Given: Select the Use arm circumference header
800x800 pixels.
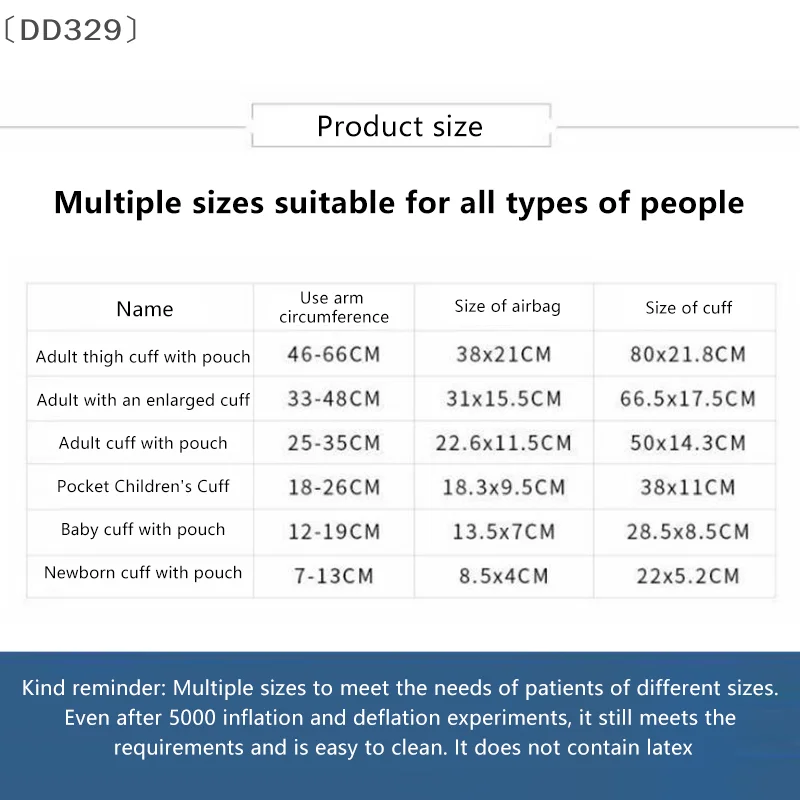Looking at the screenshot, I should (x=334, y=308).
